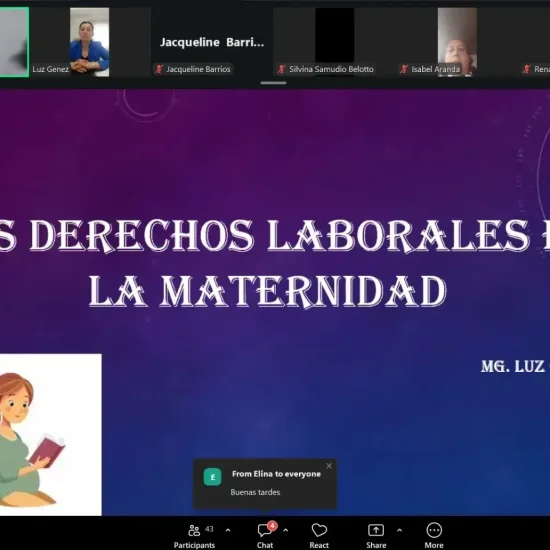This screenshot has width=550, height=550.
Task: Open the More options ellipsis icon
Action: 434,530
